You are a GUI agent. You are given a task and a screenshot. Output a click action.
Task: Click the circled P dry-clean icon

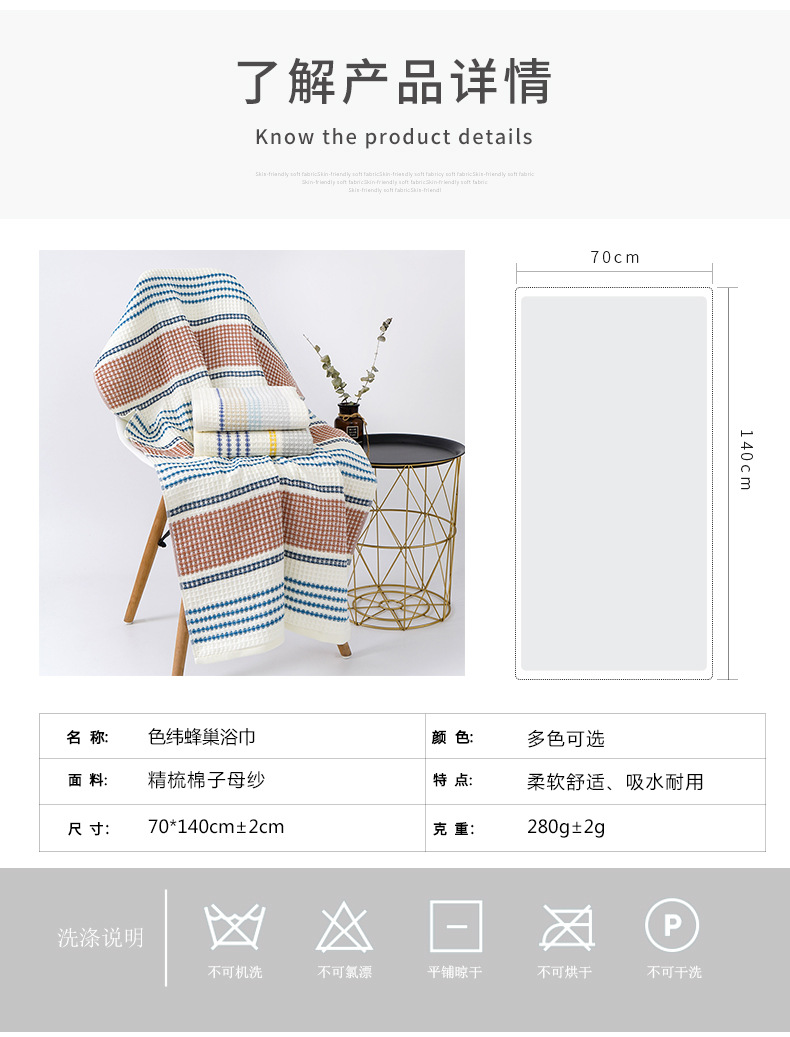tap(672, 925)
